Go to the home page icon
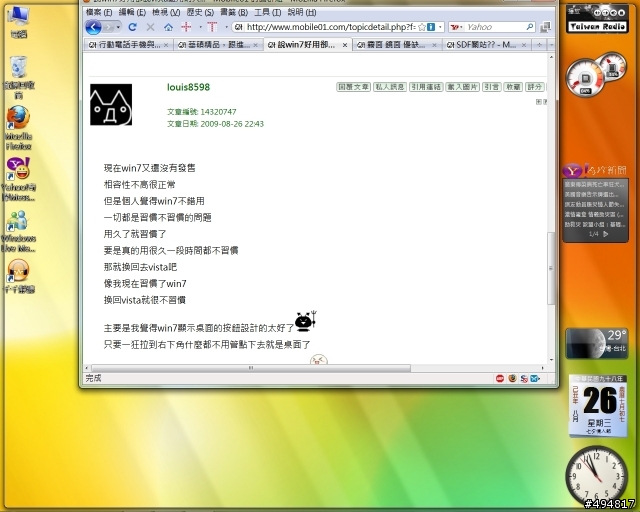 [168, 27]
